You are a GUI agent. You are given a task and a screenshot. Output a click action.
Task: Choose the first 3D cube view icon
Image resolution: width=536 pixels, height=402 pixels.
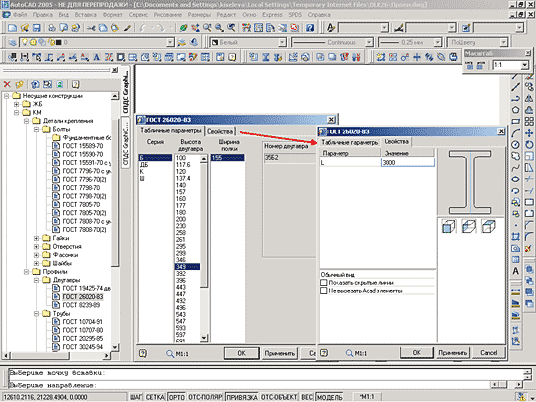(x=448, y=227)
